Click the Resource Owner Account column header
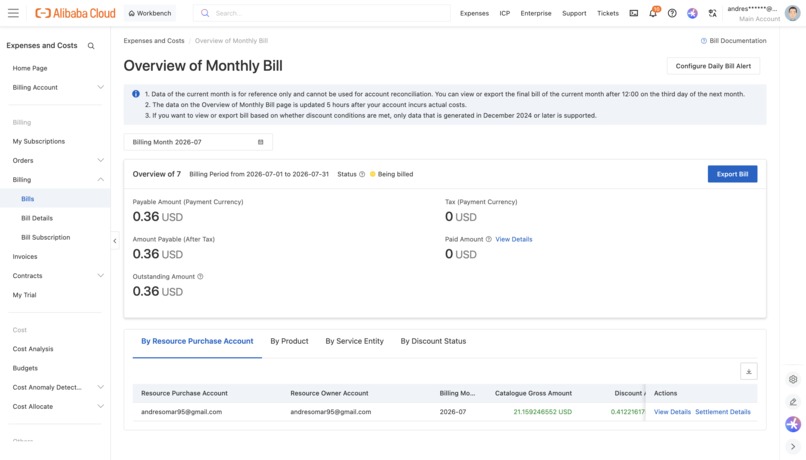806x460 pixels. 329,393
